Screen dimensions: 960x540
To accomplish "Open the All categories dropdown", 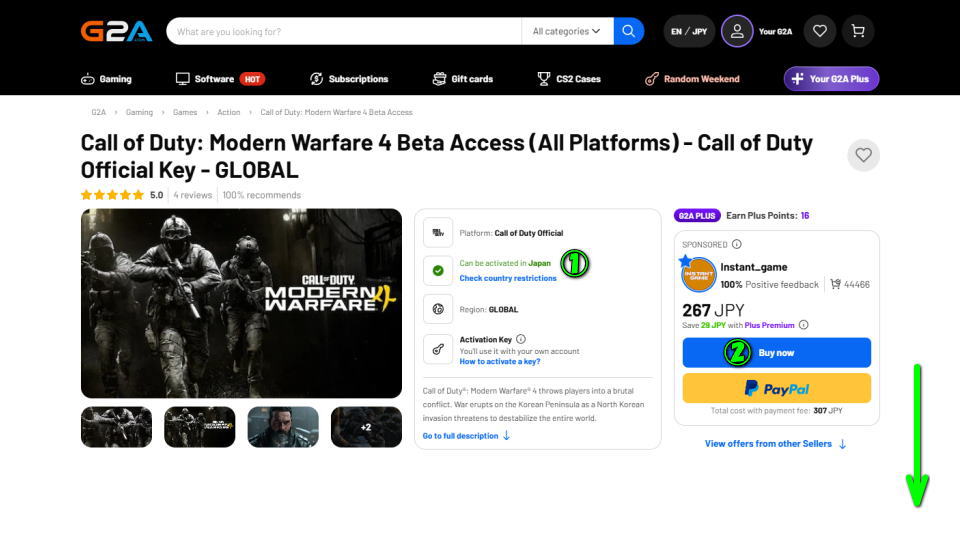I will (x=567, y=31).
